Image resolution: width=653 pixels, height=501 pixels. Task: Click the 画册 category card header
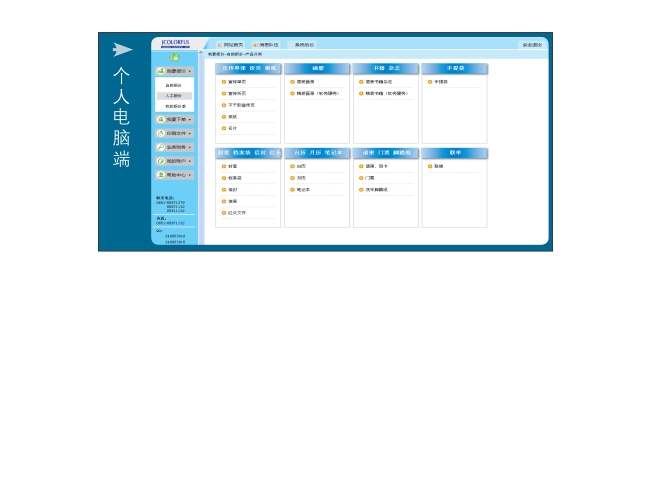point(317,68)
